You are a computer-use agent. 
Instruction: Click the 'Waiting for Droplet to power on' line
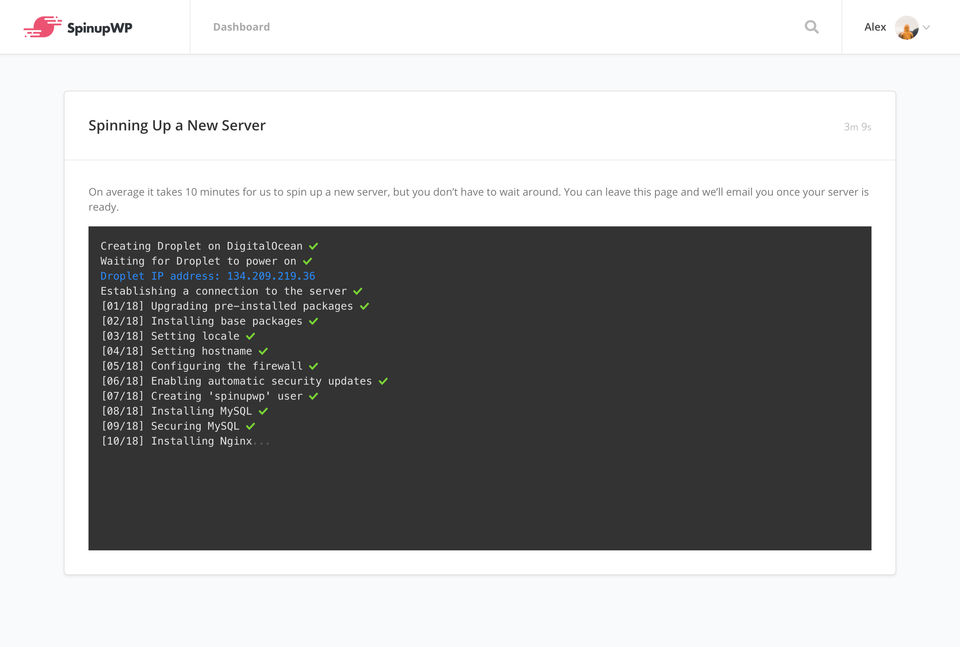(x=206, y=261)
